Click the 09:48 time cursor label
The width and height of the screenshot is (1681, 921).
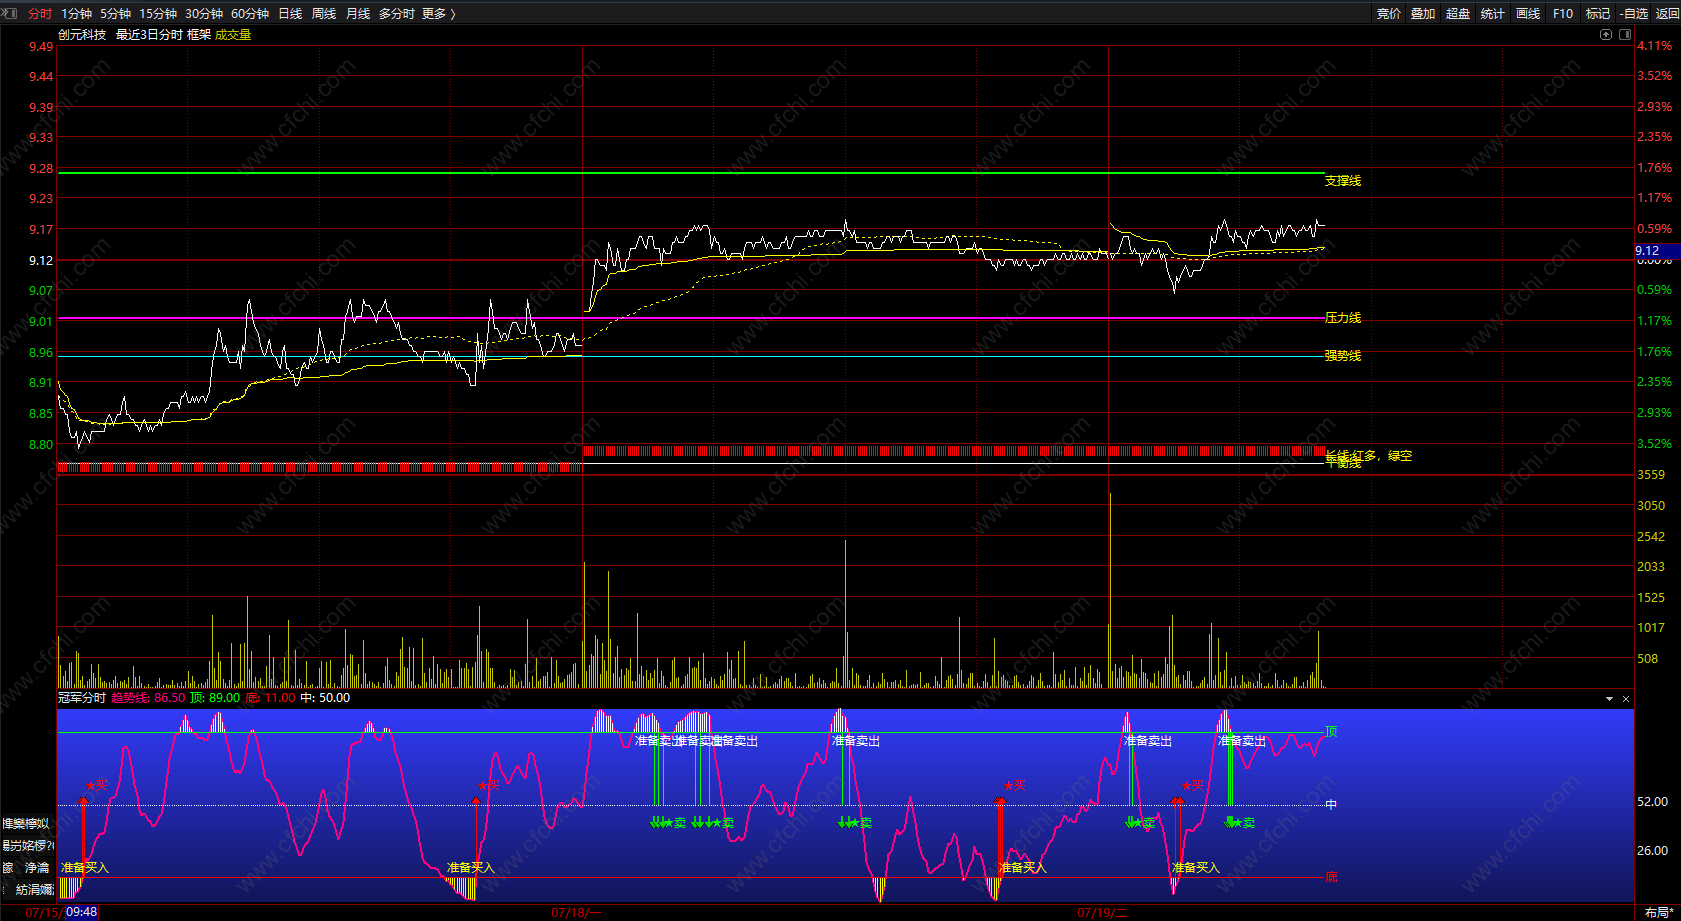coord(81,912)
